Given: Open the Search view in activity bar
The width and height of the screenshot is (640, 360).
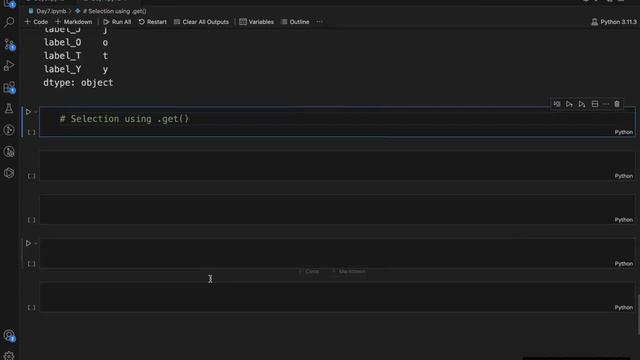Looking at the screenshot, I should tap(9, 22).
